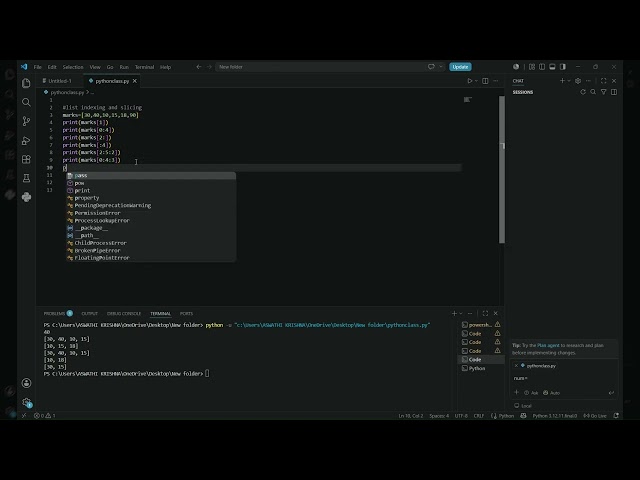This screenshot has height=480, width=640.
Task: Switch to the Untitled-1 tab
Action: pos(60,81)
